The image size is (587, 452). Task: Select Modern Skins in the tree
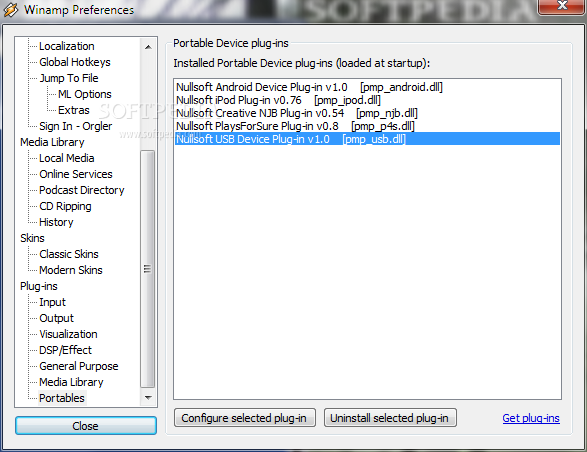71,270
